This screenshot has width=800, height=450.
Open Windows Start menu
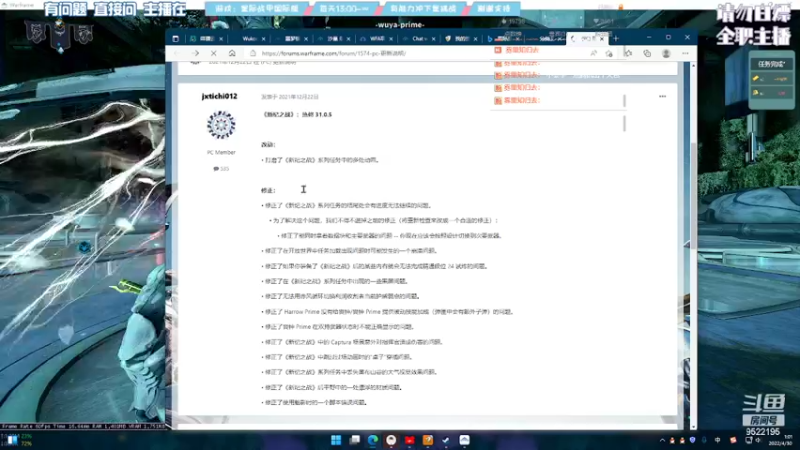336,440
